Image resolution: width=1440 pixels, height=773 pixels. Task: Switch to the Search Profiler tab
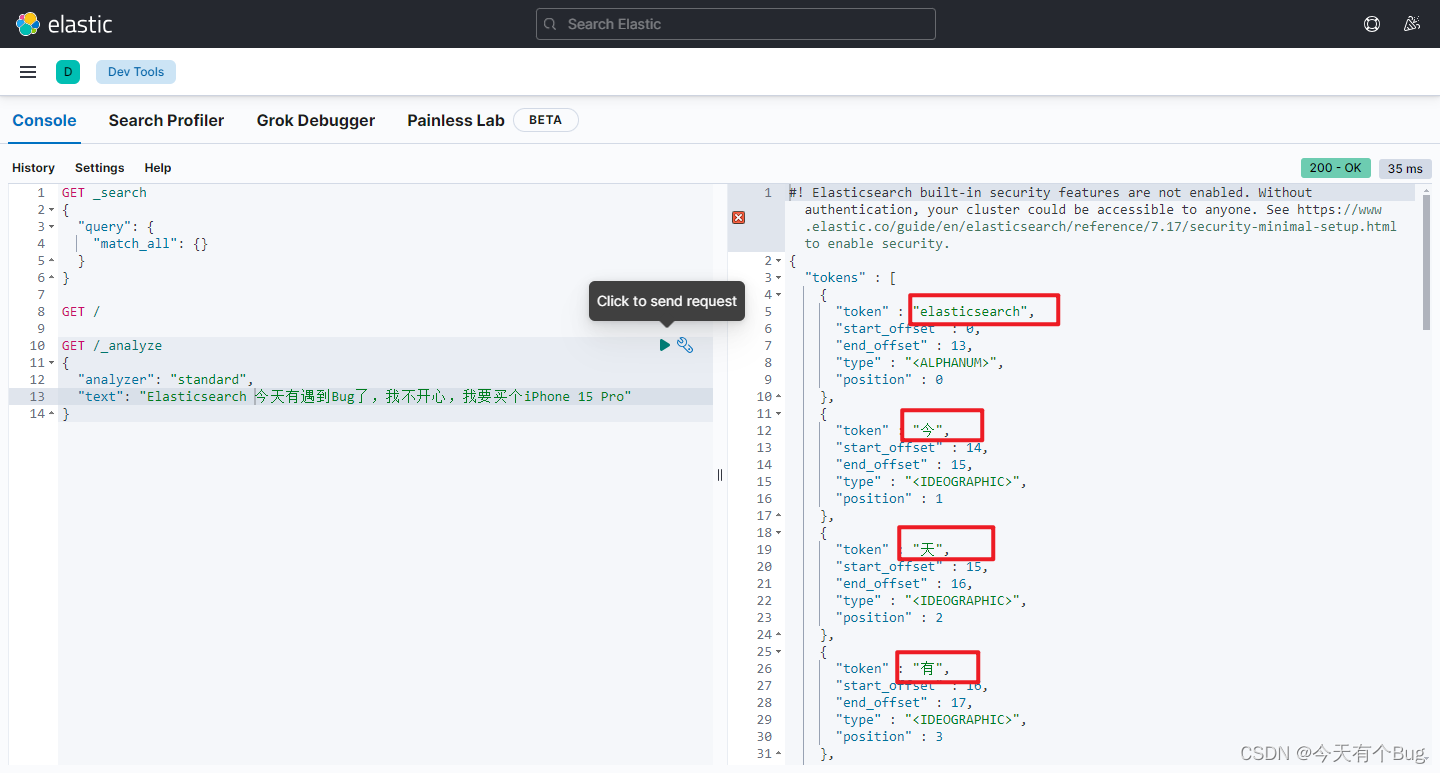(166, 120)
